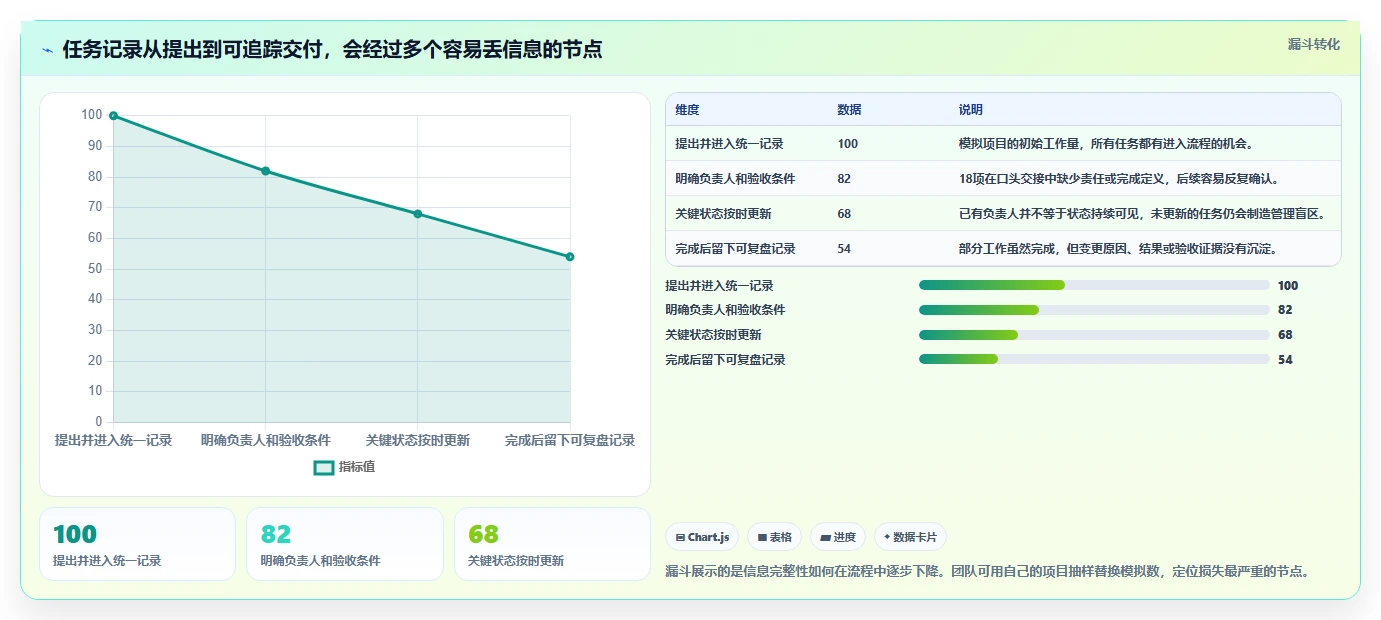Click the chart data point at value 68
Viewport: 1381px width, 620px height.
tap(418, 214)
